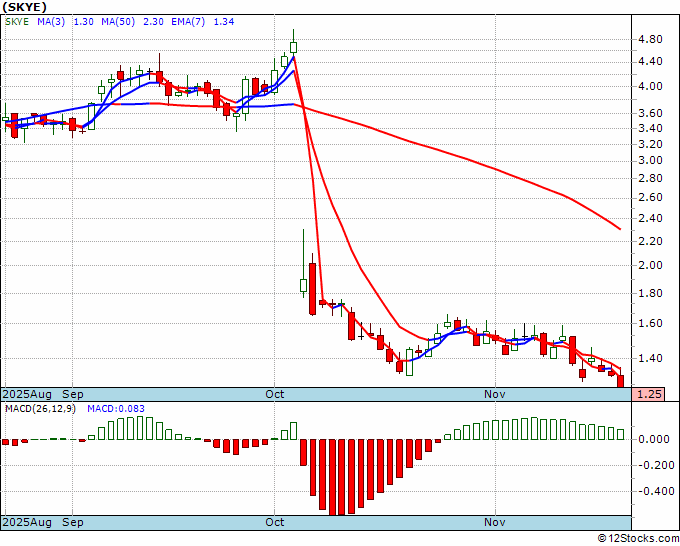Click the 3.00 price axis label
This screenshot has width=680, height=546.
click(650, 160)
